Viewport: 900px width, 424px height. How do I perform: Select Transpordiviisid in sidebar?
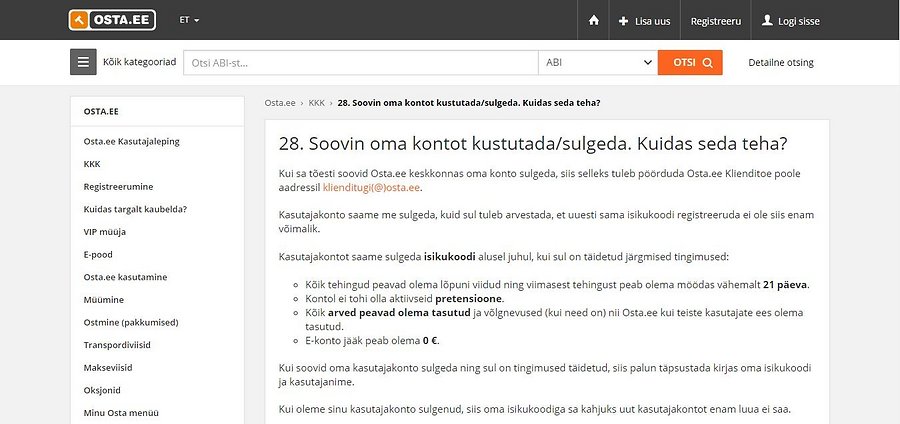117,345
